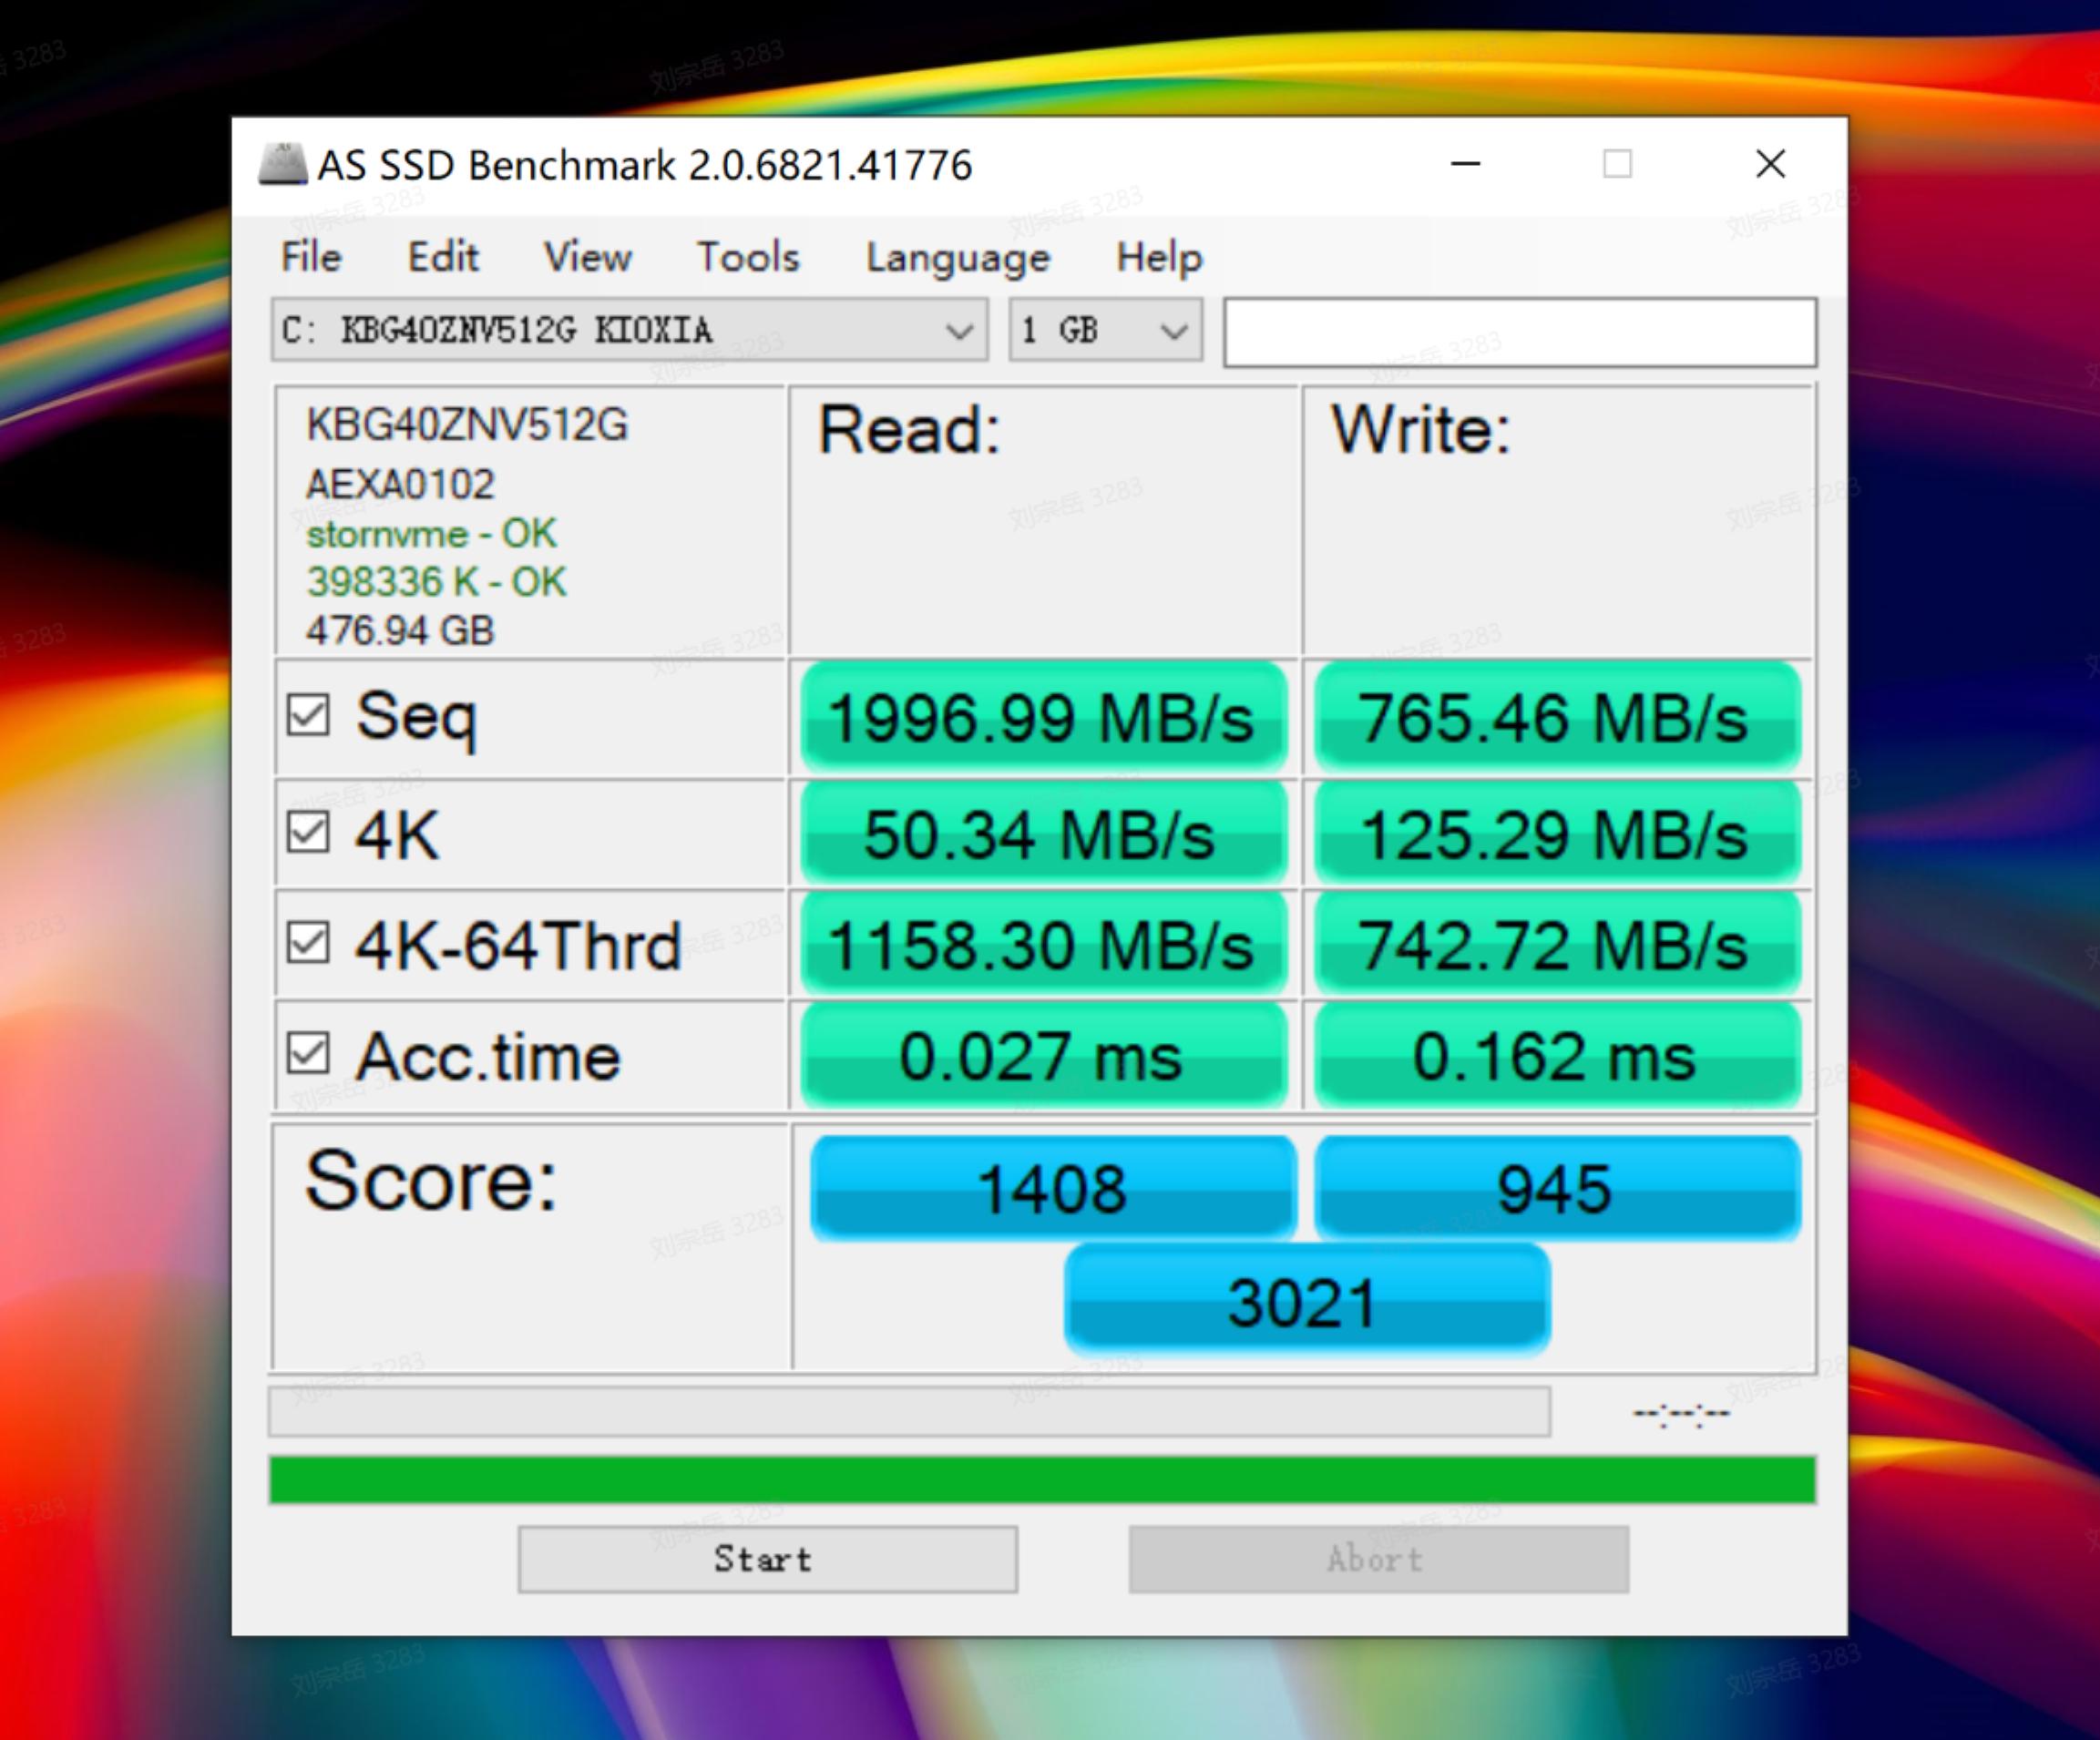Disable the 4K-64Thrd test checkbox
This screenshot has height=1740, width=2100.
[x=308, y=943]
